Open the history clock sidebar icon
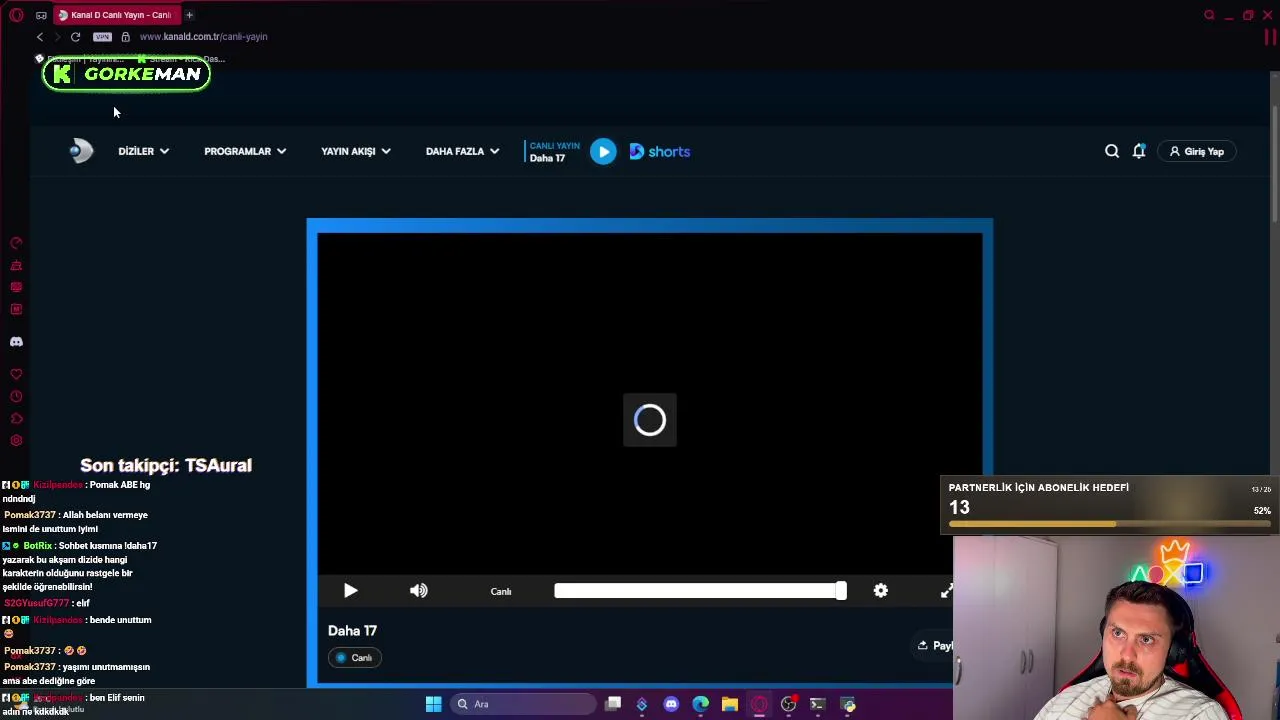This screenshot has width=1280, height=720. click(16, 396)
